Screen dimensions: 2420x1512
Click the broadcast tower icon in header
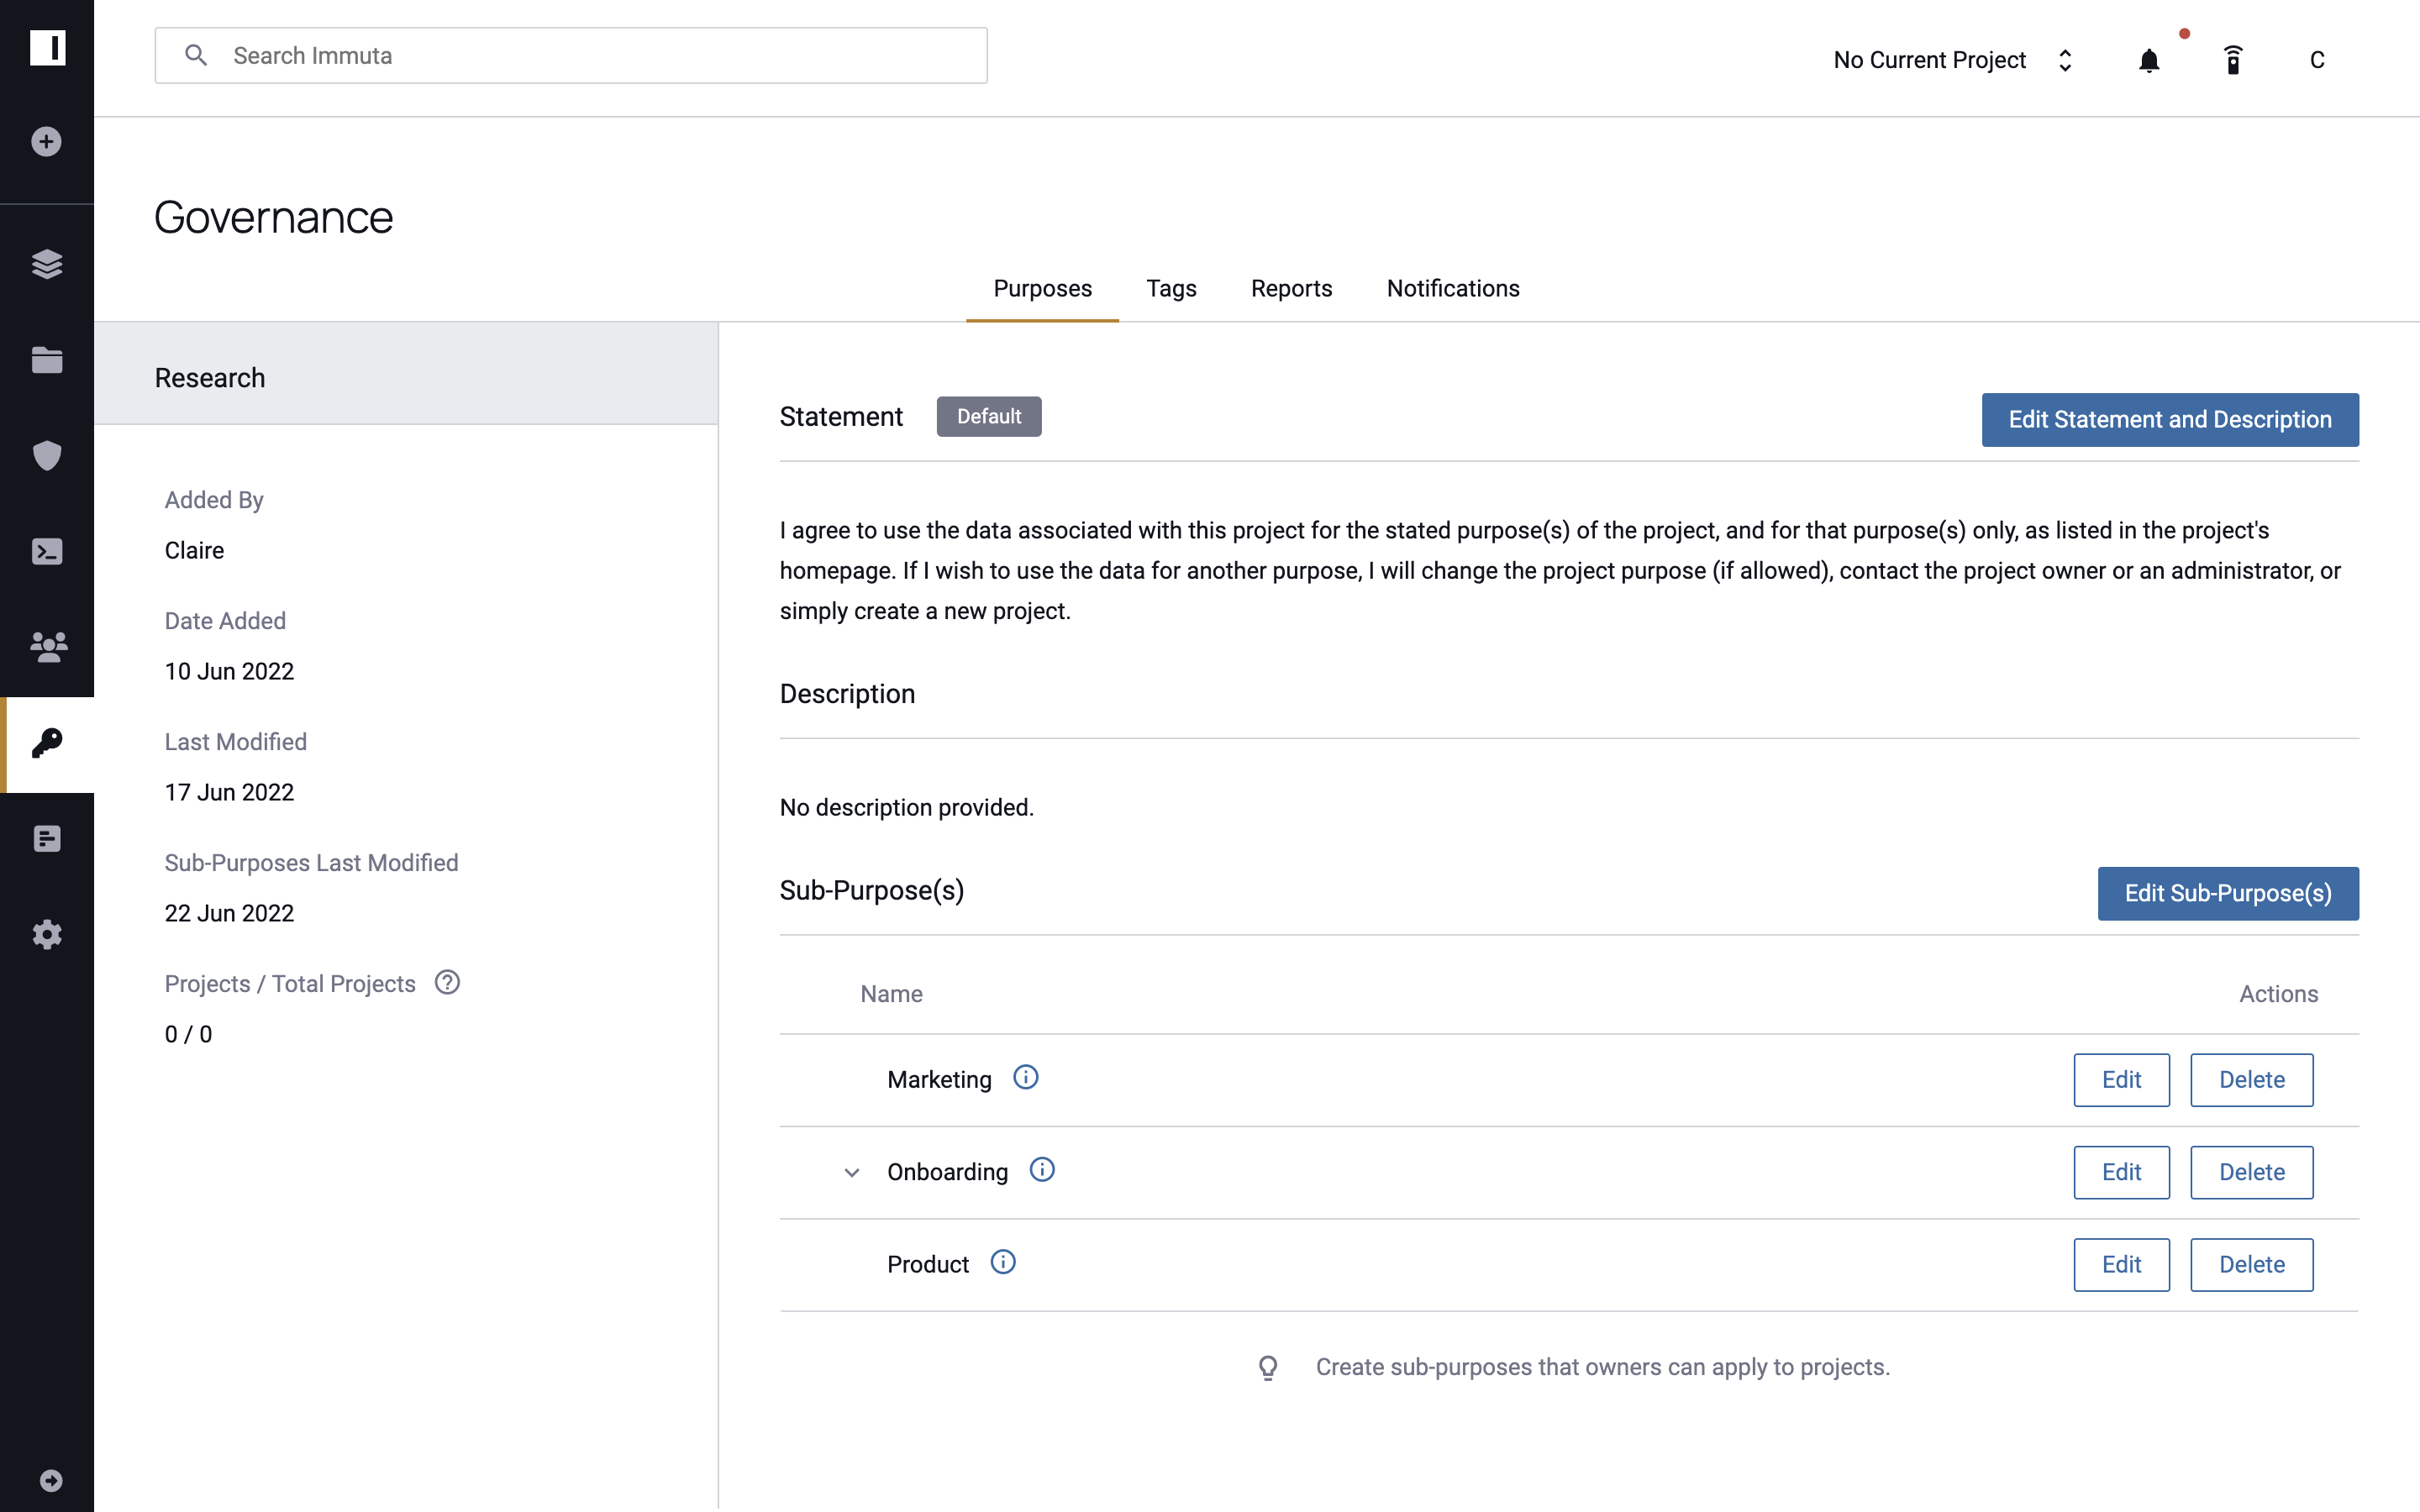[x=2233, y=61]
